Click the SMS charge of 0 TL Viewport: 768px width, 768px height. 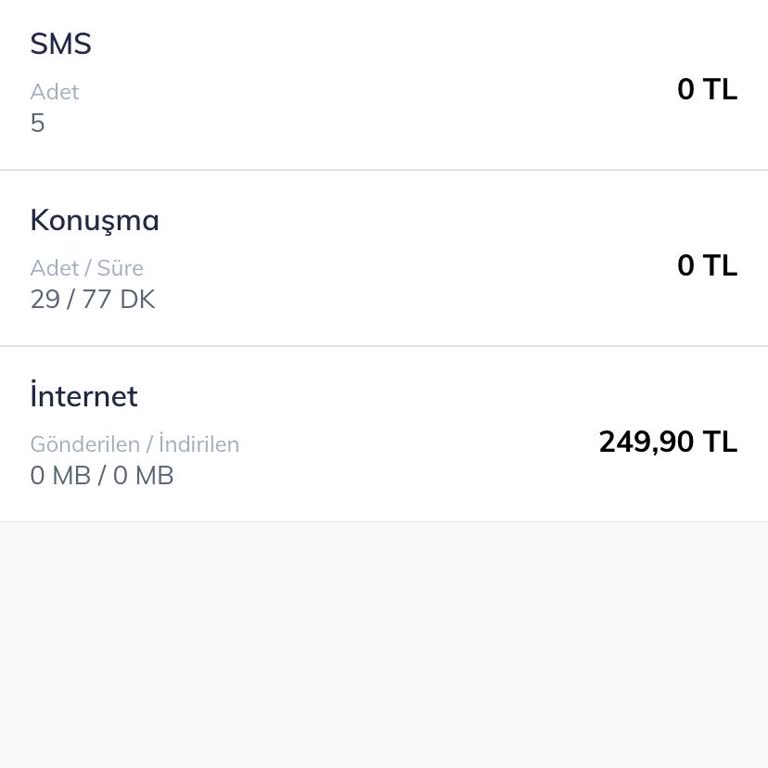pos(706,89)
